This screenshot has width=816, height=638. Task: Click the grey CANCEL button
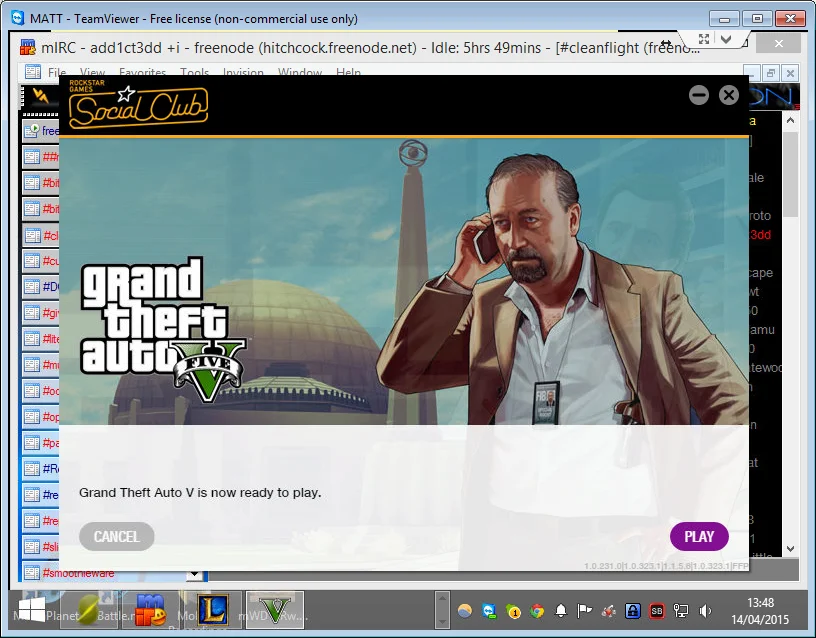click(x=117, y=537)
